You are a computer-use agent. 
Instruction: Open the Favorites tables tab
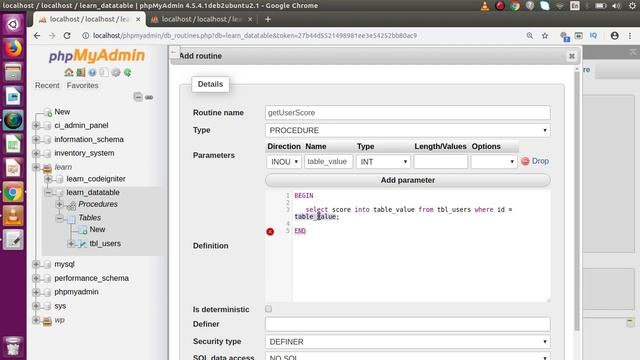coord(82,85)
